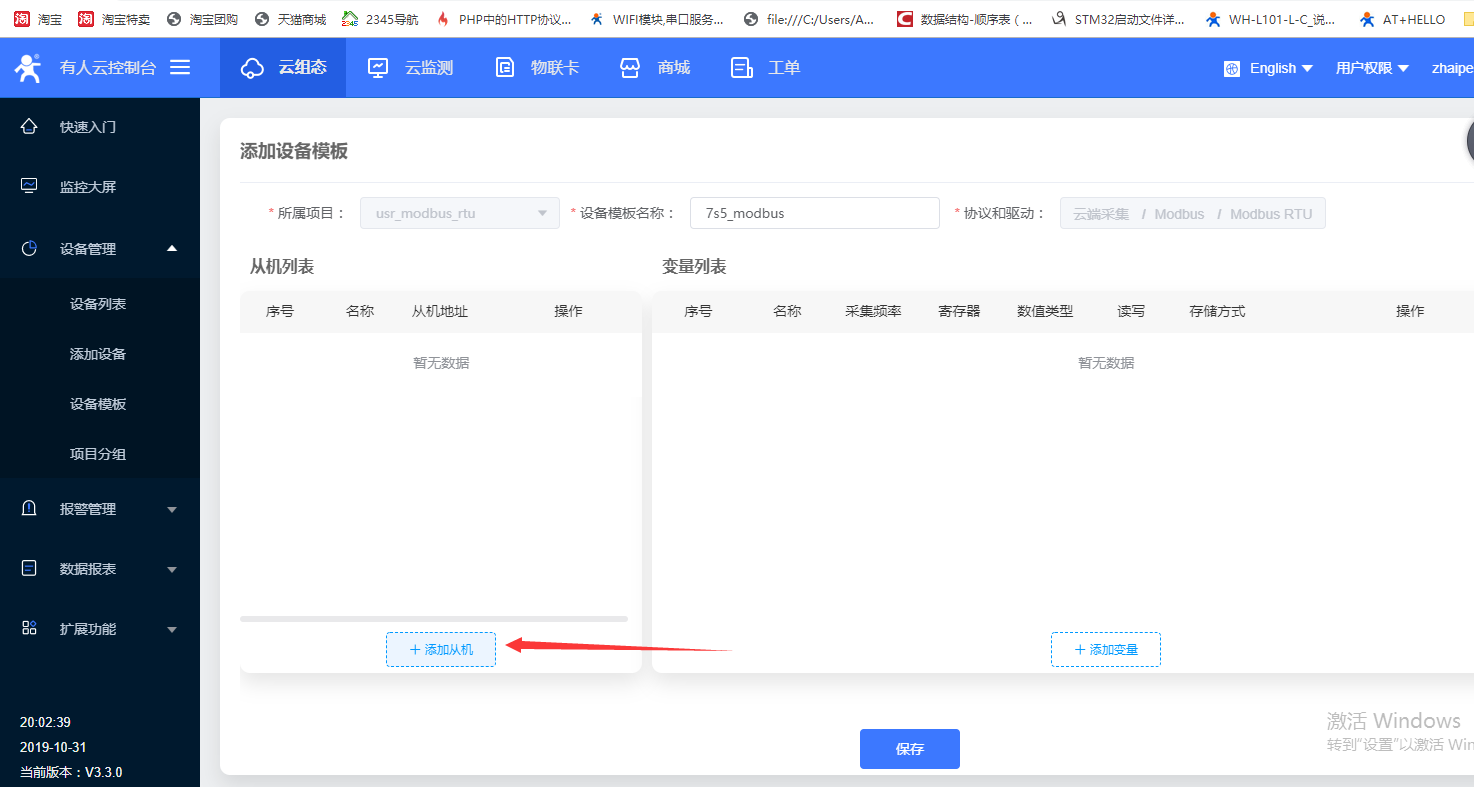Viewport: 1474px width, 787px height.
Task: Click the 设备模板名称 input field
Action: (814, 213)
